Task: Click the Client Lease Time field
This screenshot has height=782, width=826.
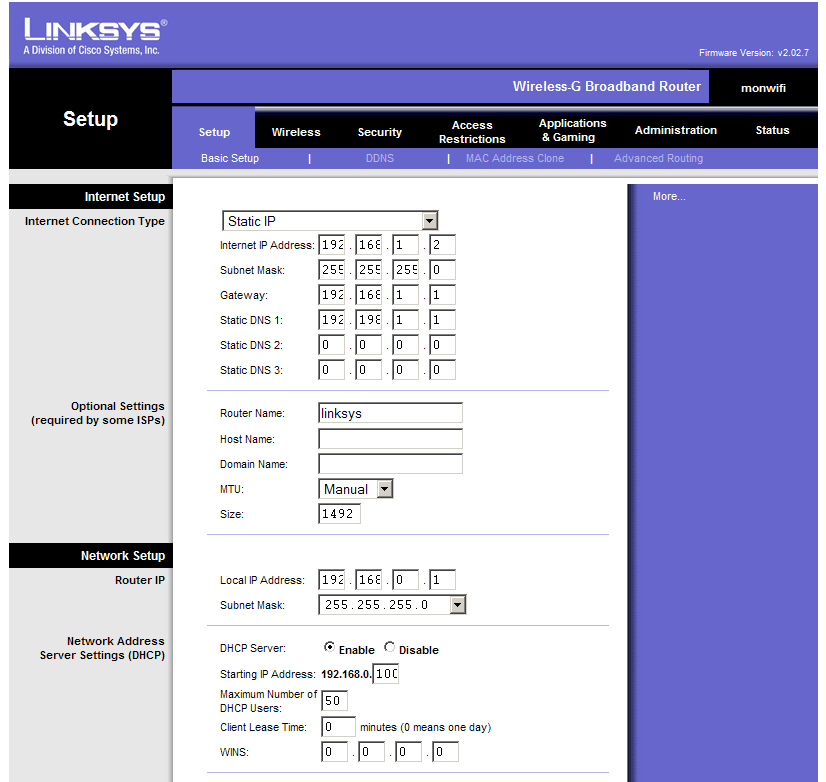Action: [x=339, y=727]
